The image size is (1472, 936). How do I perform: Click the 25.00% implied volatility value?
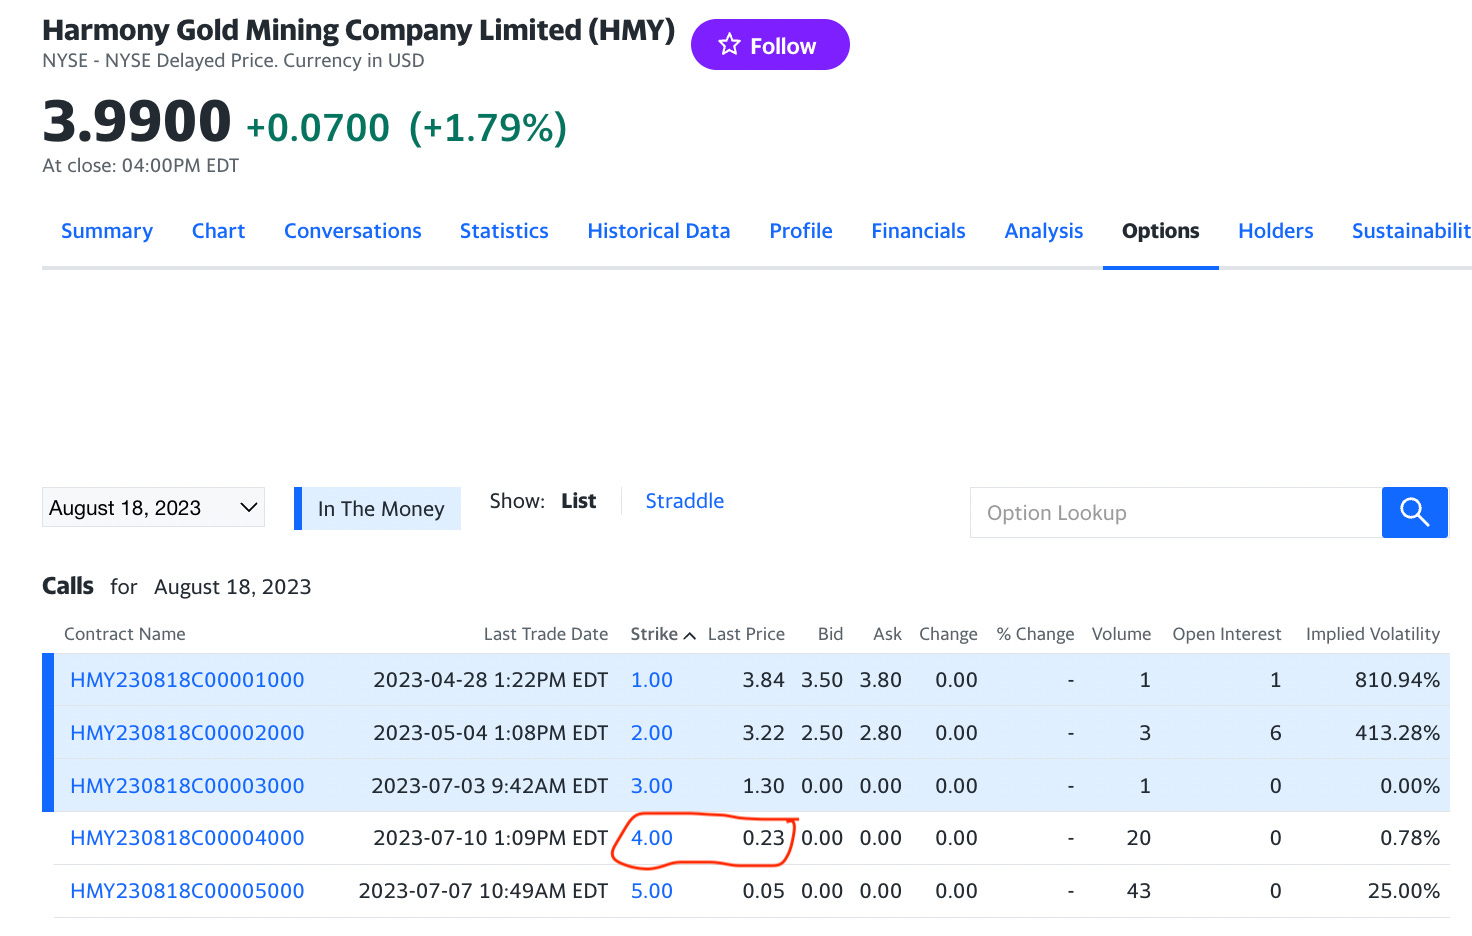coord(1404,891)
